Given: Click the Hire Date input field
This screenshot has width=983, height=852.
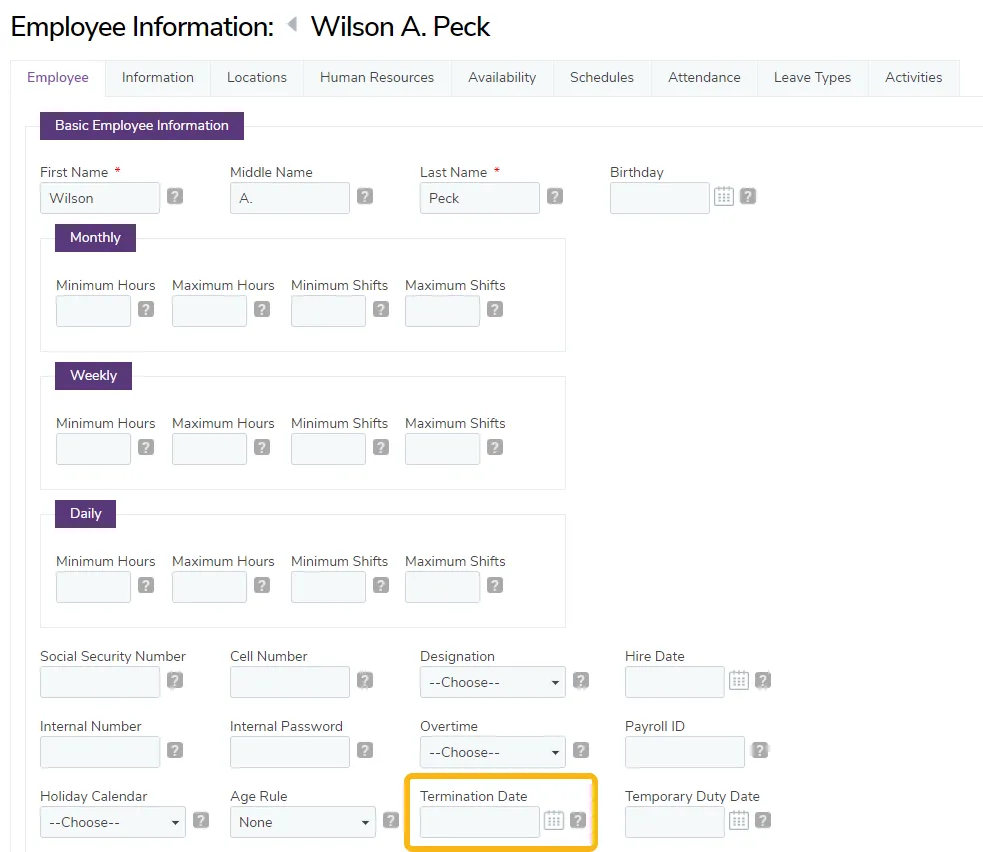Looking at the screenshot, I should coord(675,682).
